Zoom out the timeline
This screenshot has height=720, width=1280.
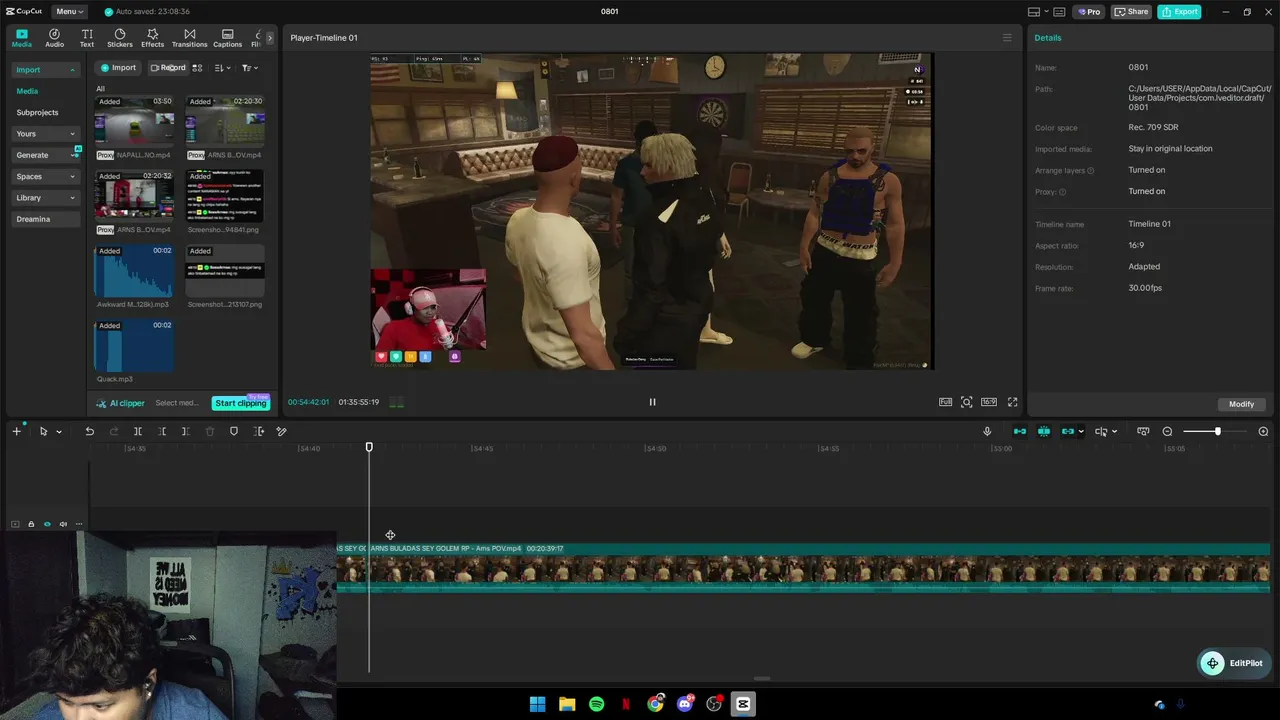(1167, 431)
